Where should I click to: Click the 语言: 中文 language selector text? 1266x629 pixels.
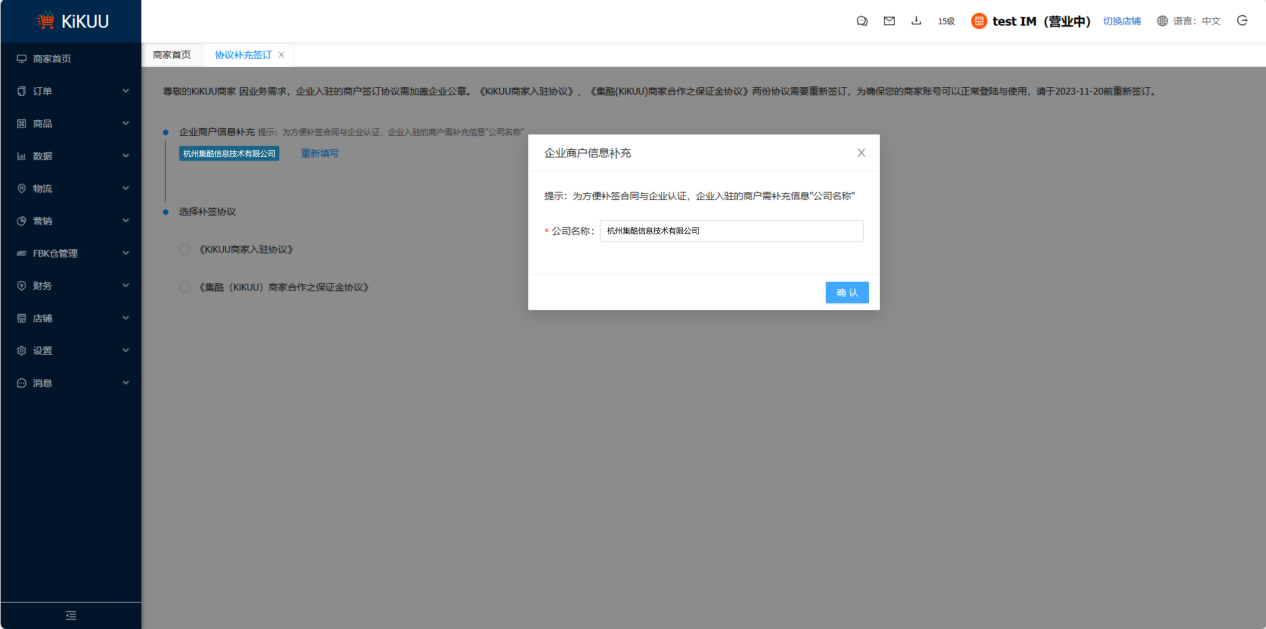pyautogui.click(x=1197, y=21)
